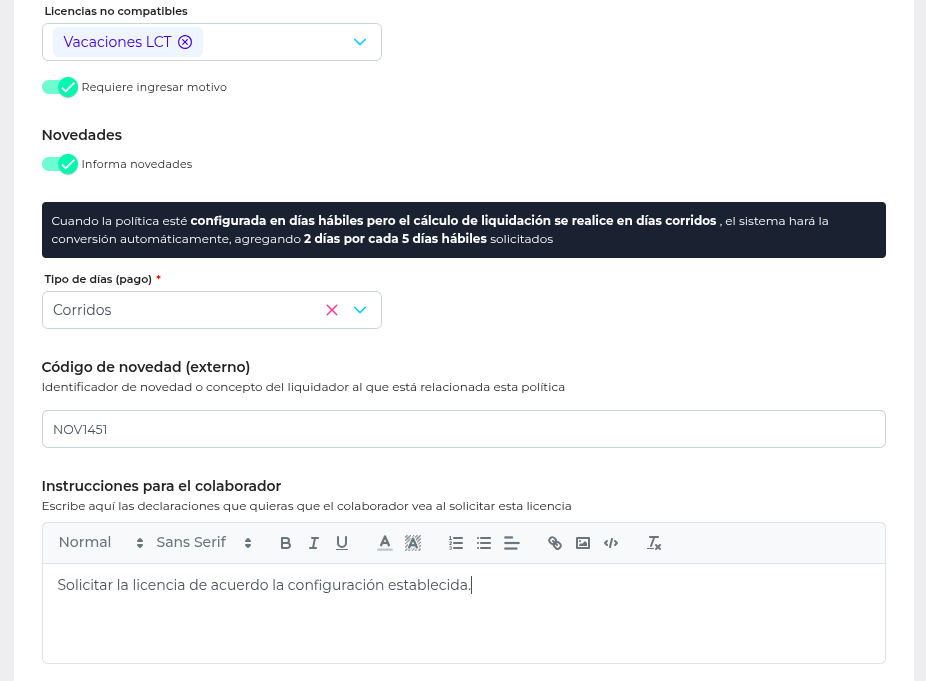
Task: Clear text formatting in editor
Action: (654, 543)
